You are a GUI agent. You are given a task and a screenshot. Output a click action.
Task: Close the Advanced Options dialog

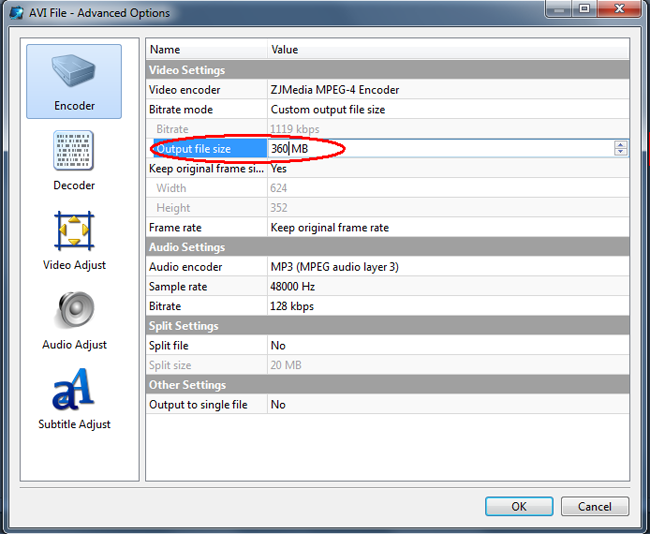[x=619, y=9]
